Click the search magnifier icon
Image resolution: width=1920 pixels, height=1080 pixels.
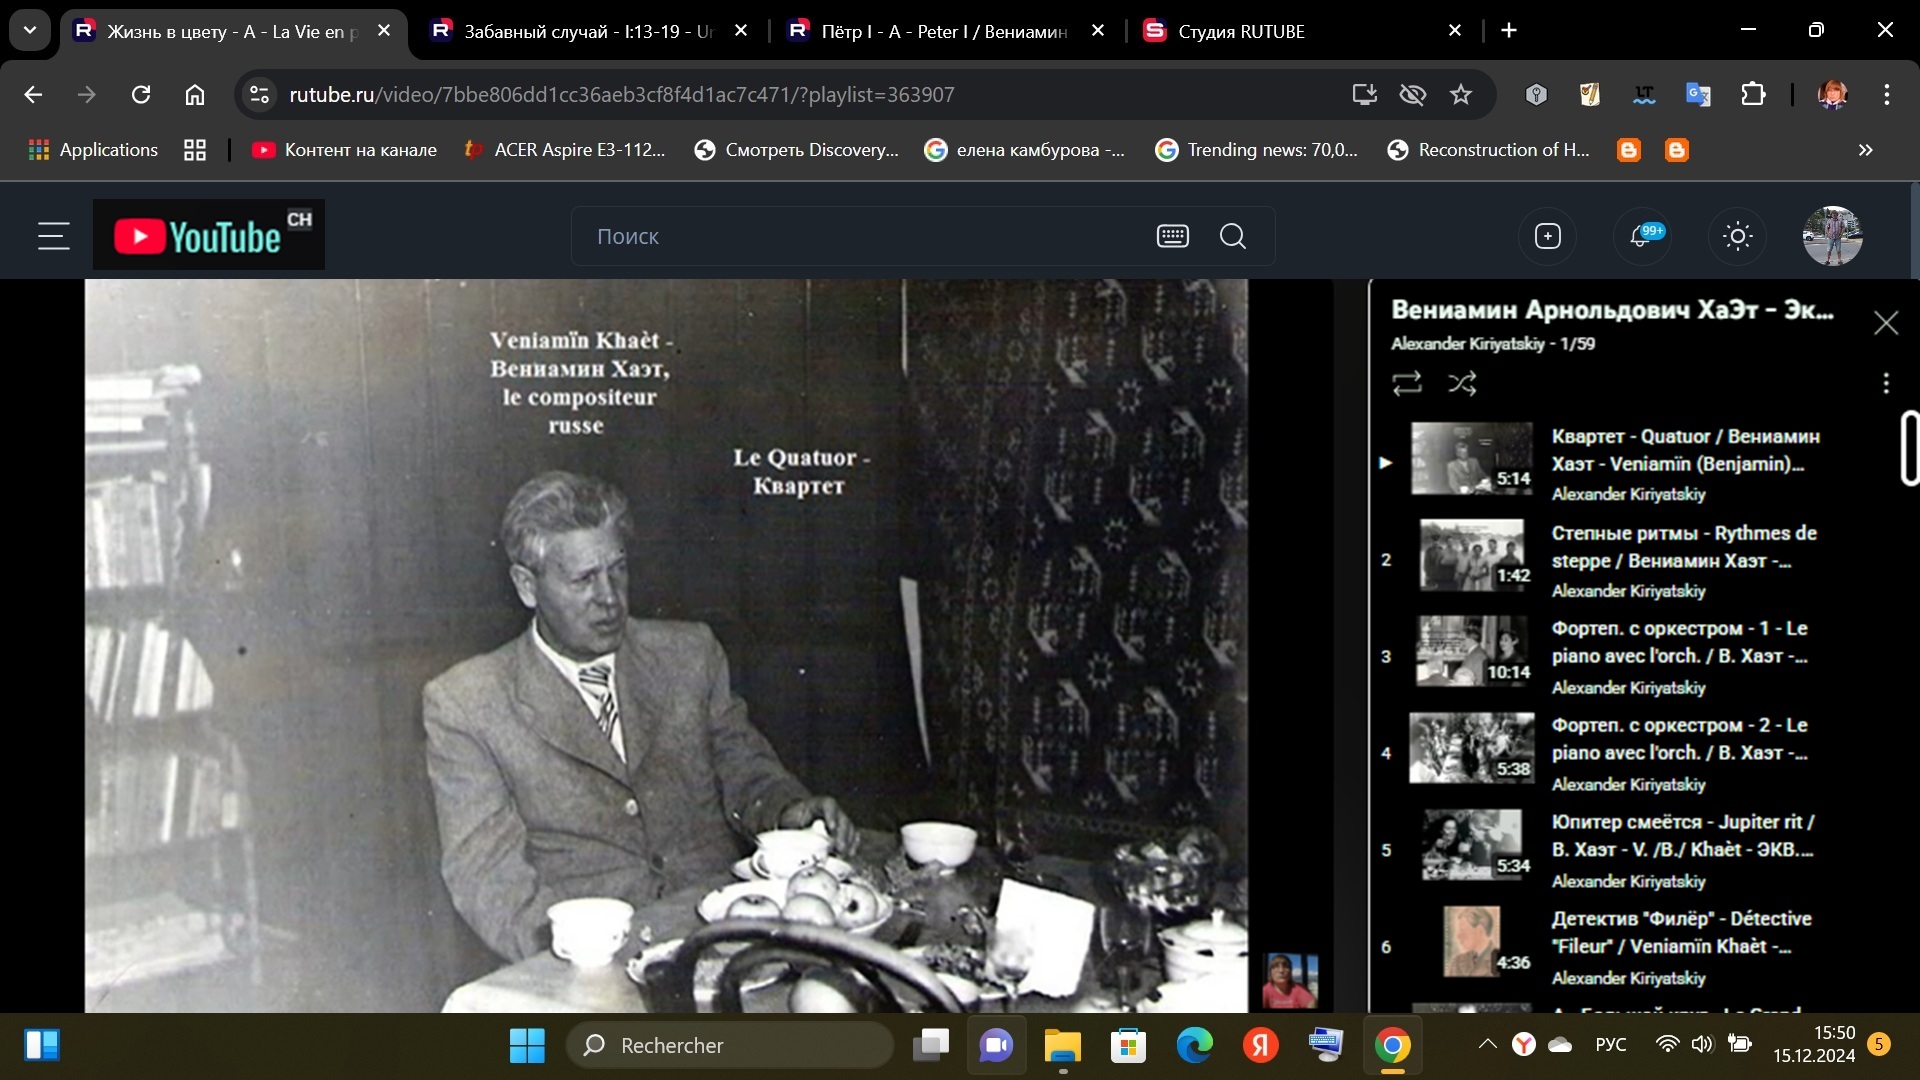click(1233, 236)
